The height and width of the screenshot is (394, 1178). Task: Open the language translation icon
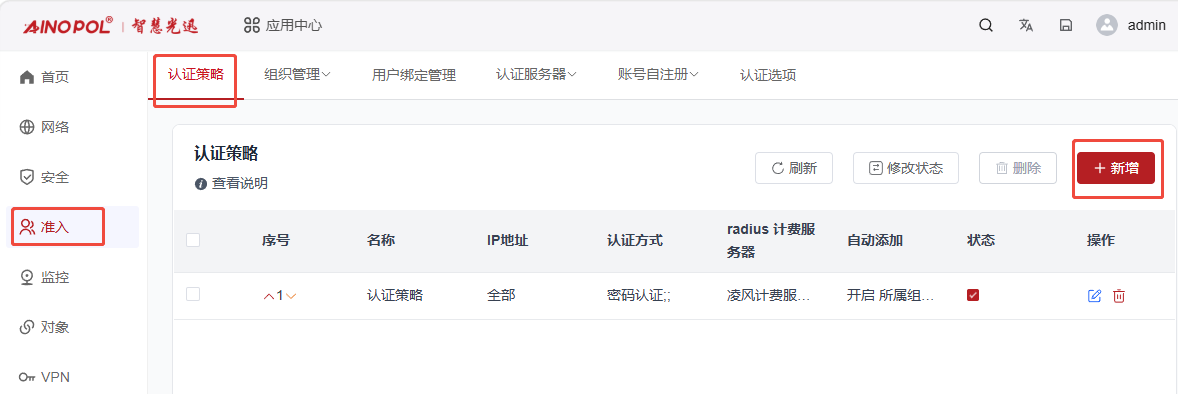1025,26
